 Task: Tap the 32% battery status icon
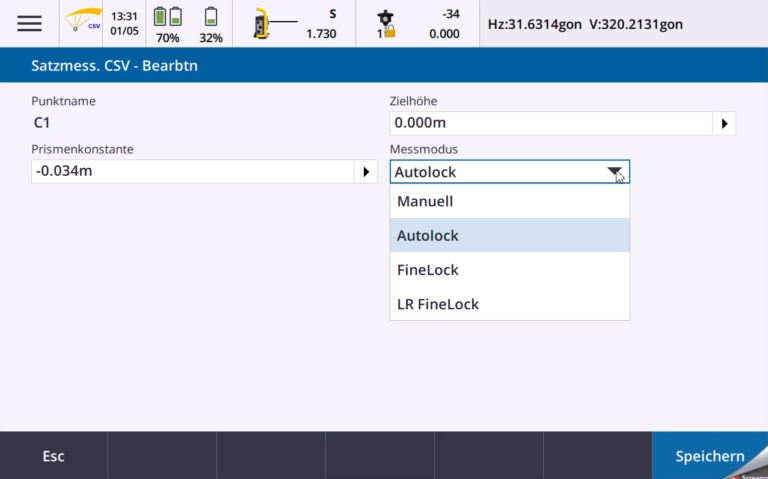pyautogui.click(x=211, y=24)
